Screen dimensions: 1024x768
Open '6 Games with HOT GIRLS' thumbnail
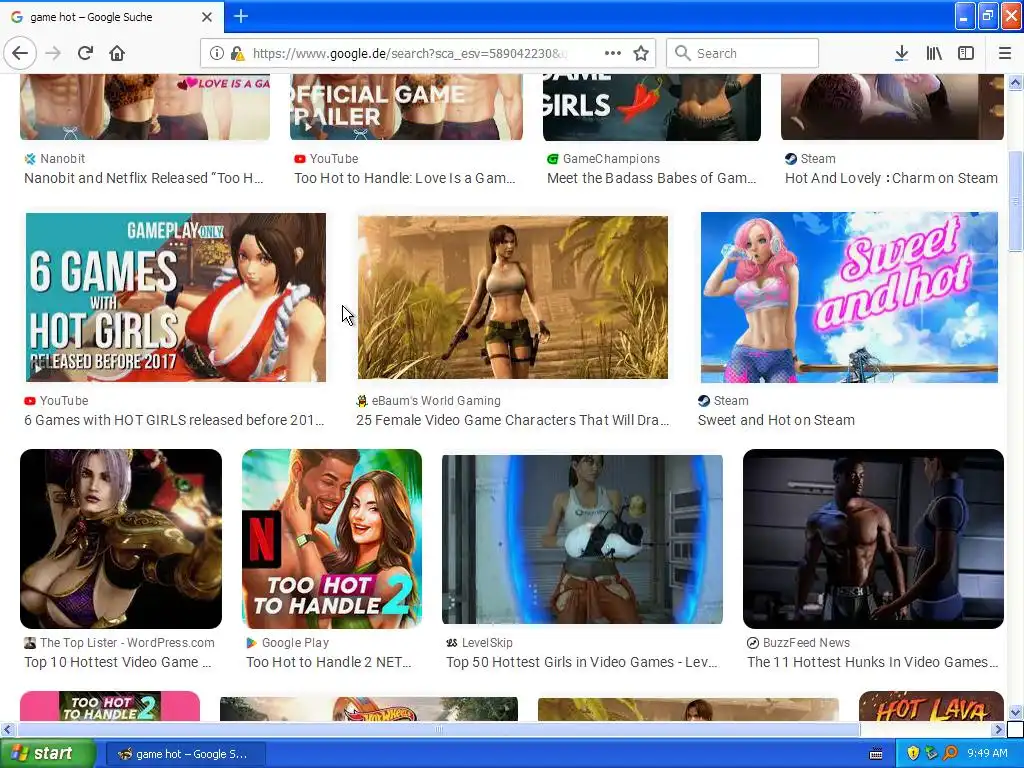point(176,297)
